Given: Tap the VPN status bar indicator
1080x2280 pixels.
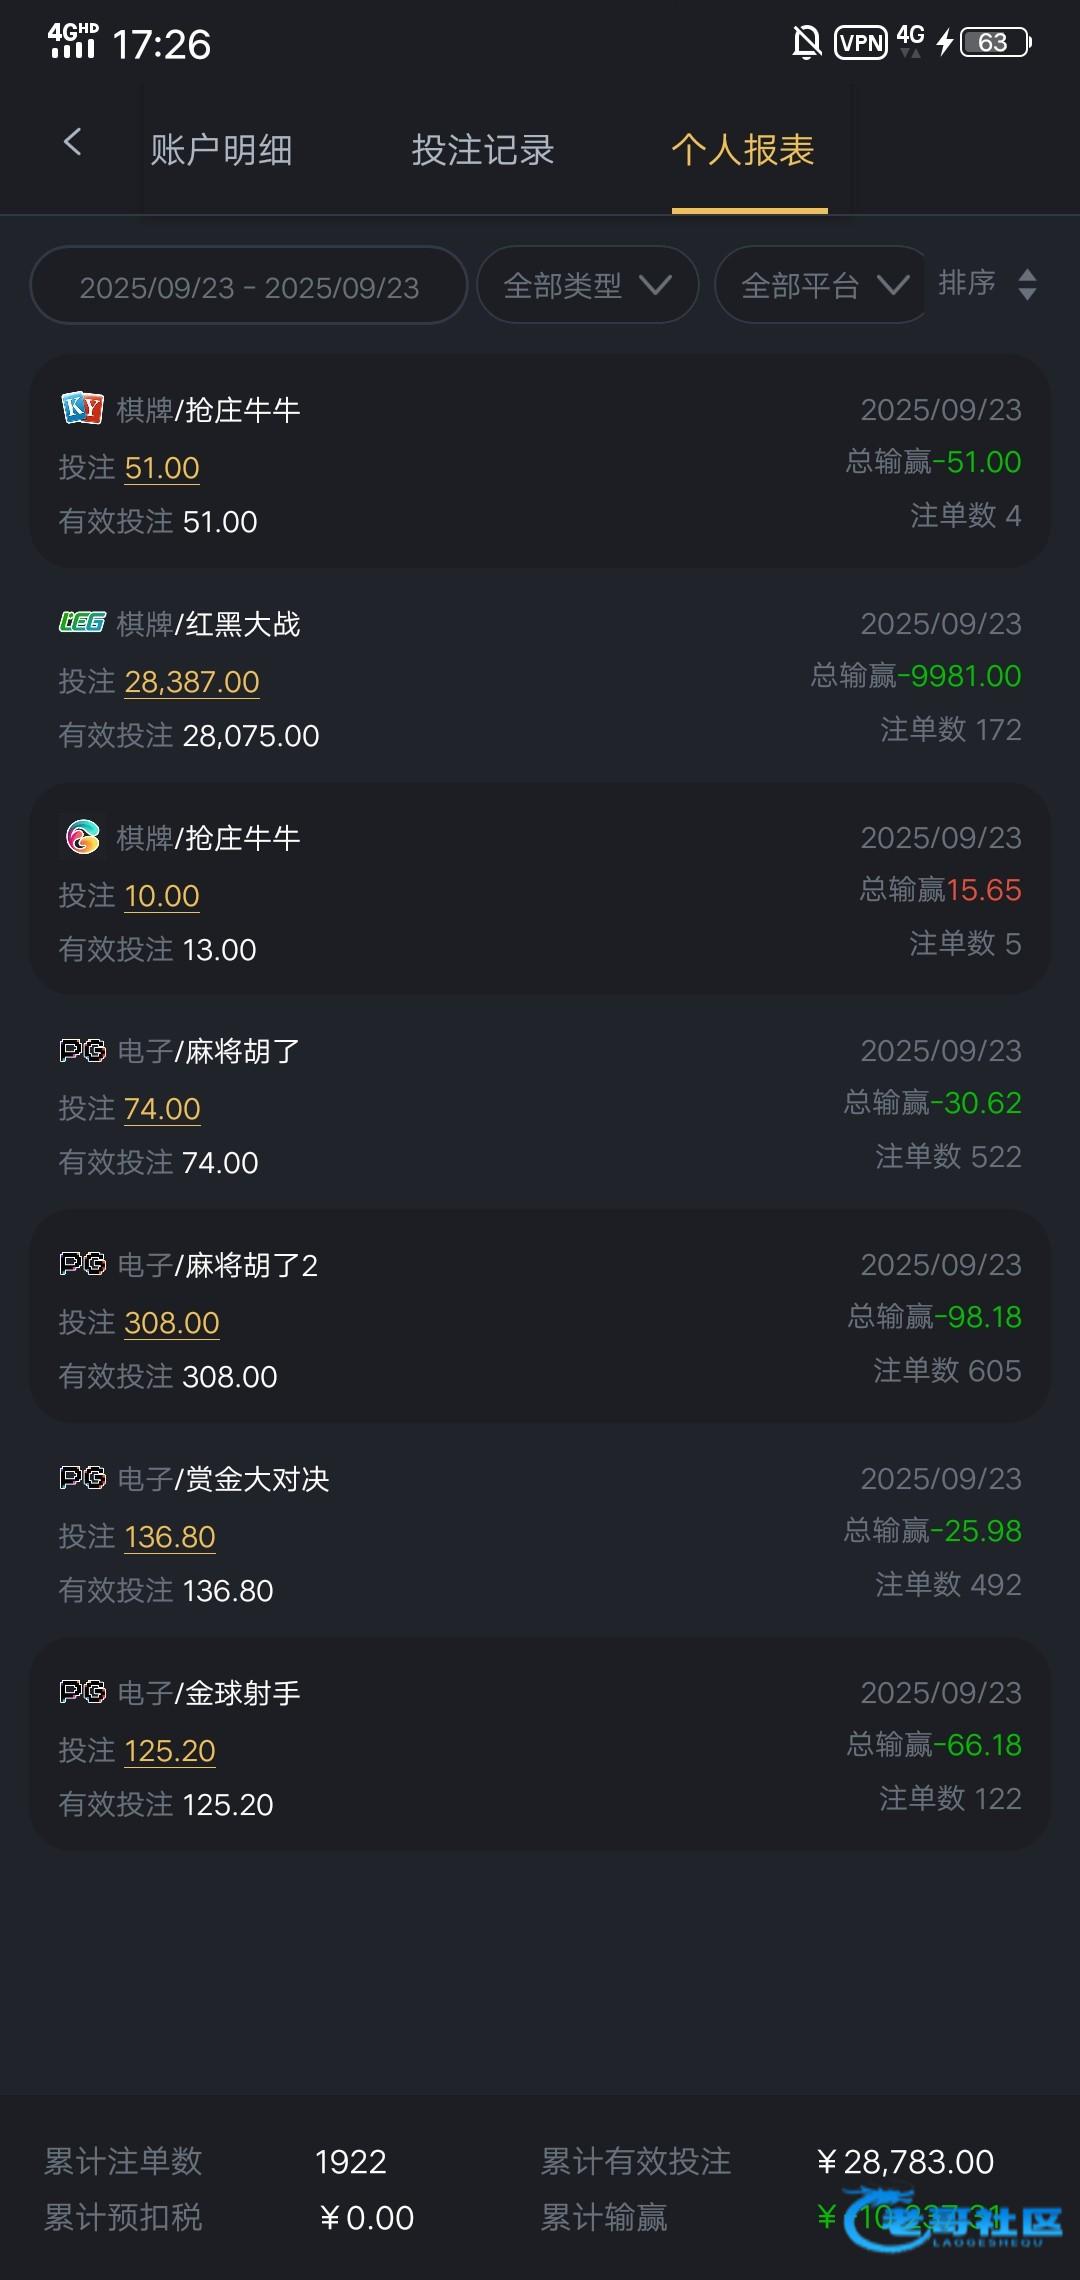Looking at the screenshot, I should click(861, 43).
